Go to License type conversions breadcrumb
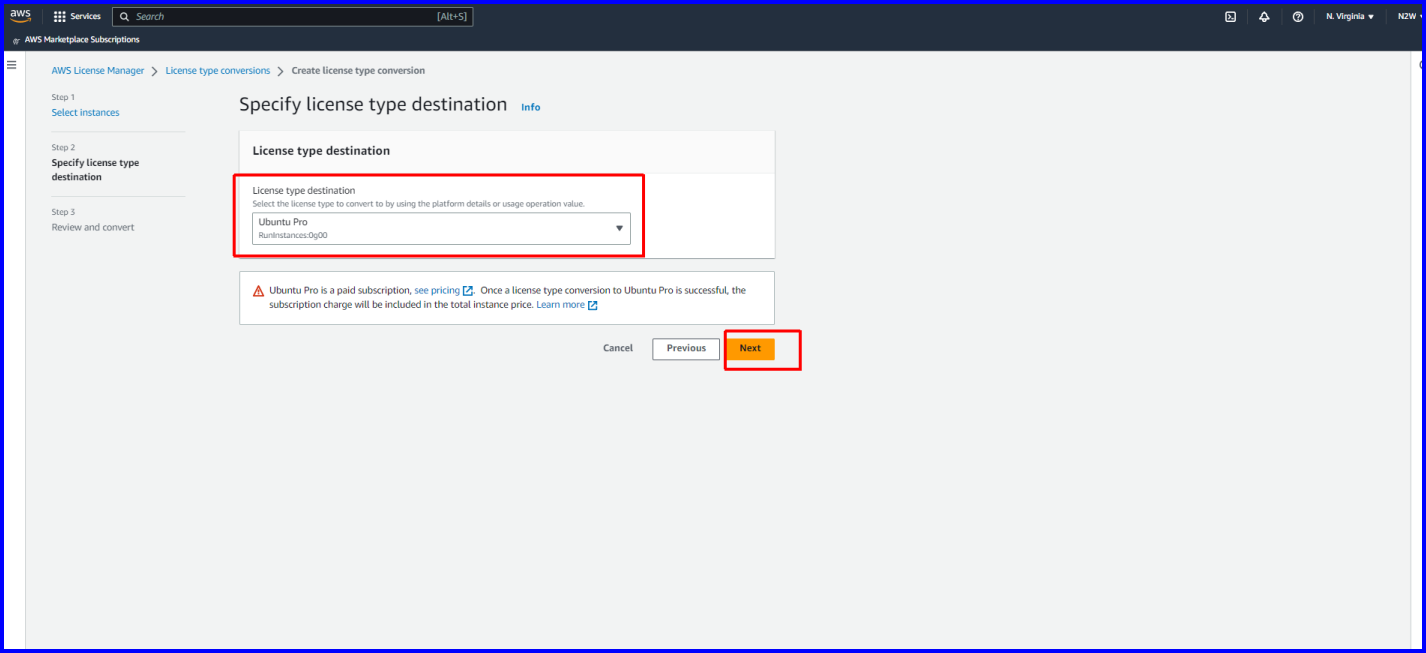This screenshot has height=653, width=1426. point(218,71)
